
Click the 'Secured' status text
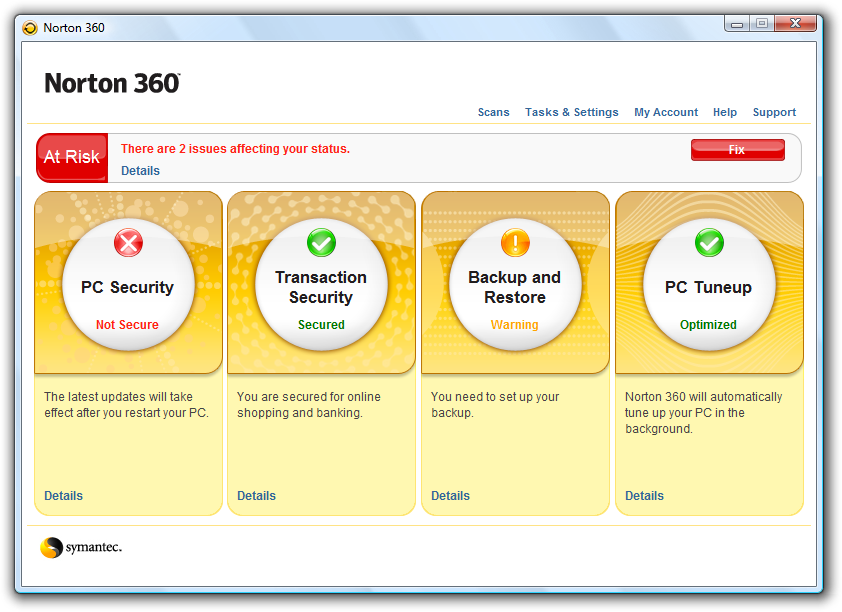321,325
